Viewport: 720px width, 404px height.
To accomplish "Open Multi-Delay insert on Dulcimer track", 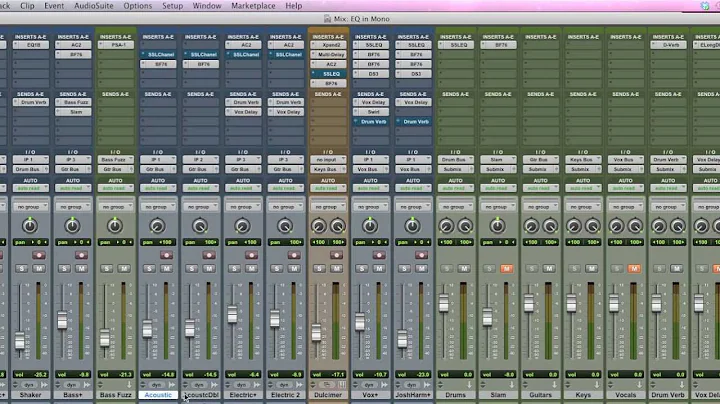I will [x=328, y=55].
